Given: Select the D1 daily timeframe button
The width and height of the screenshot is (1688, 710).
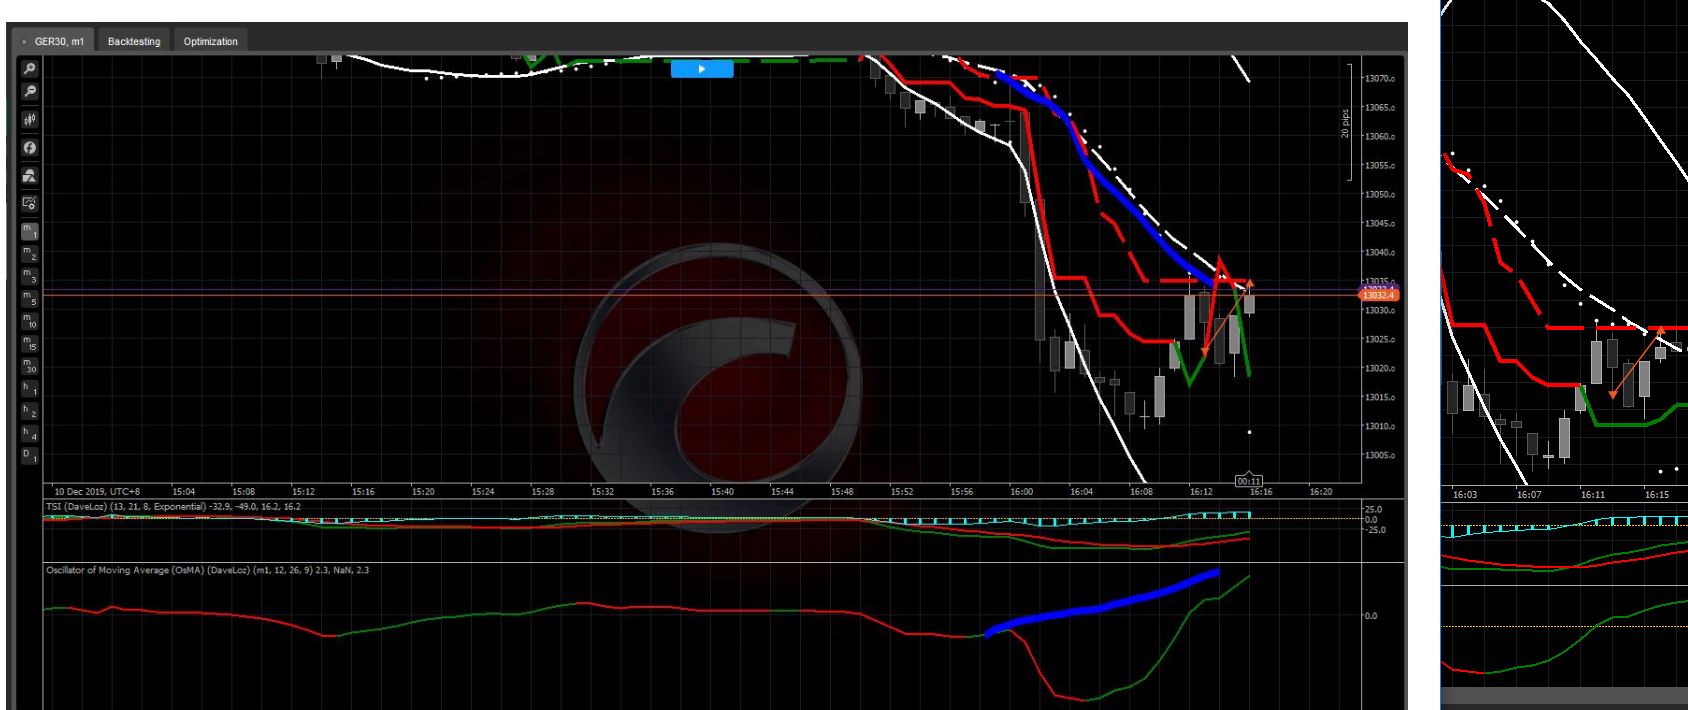Looking at the screenshot, I should 30,456.
